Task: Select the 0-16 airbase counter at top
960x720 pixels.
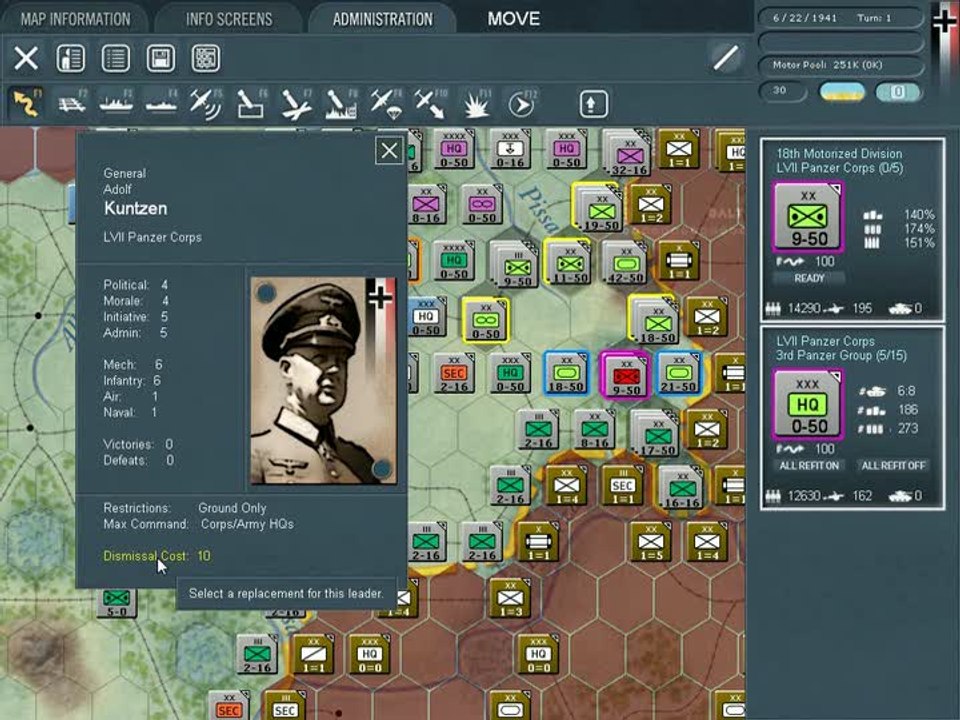Action: [510, 150]
